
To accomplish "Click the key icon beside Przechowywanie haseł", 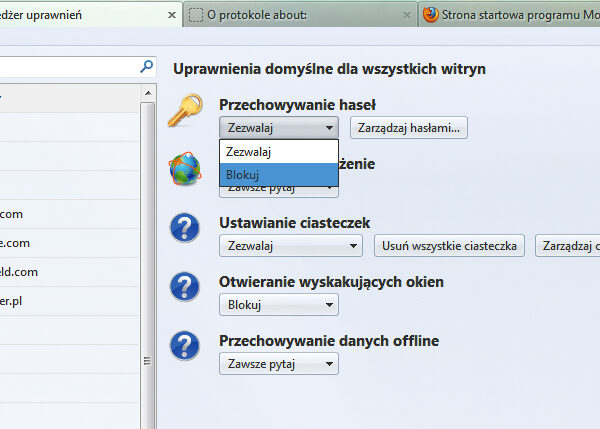I will click(186, 111).
